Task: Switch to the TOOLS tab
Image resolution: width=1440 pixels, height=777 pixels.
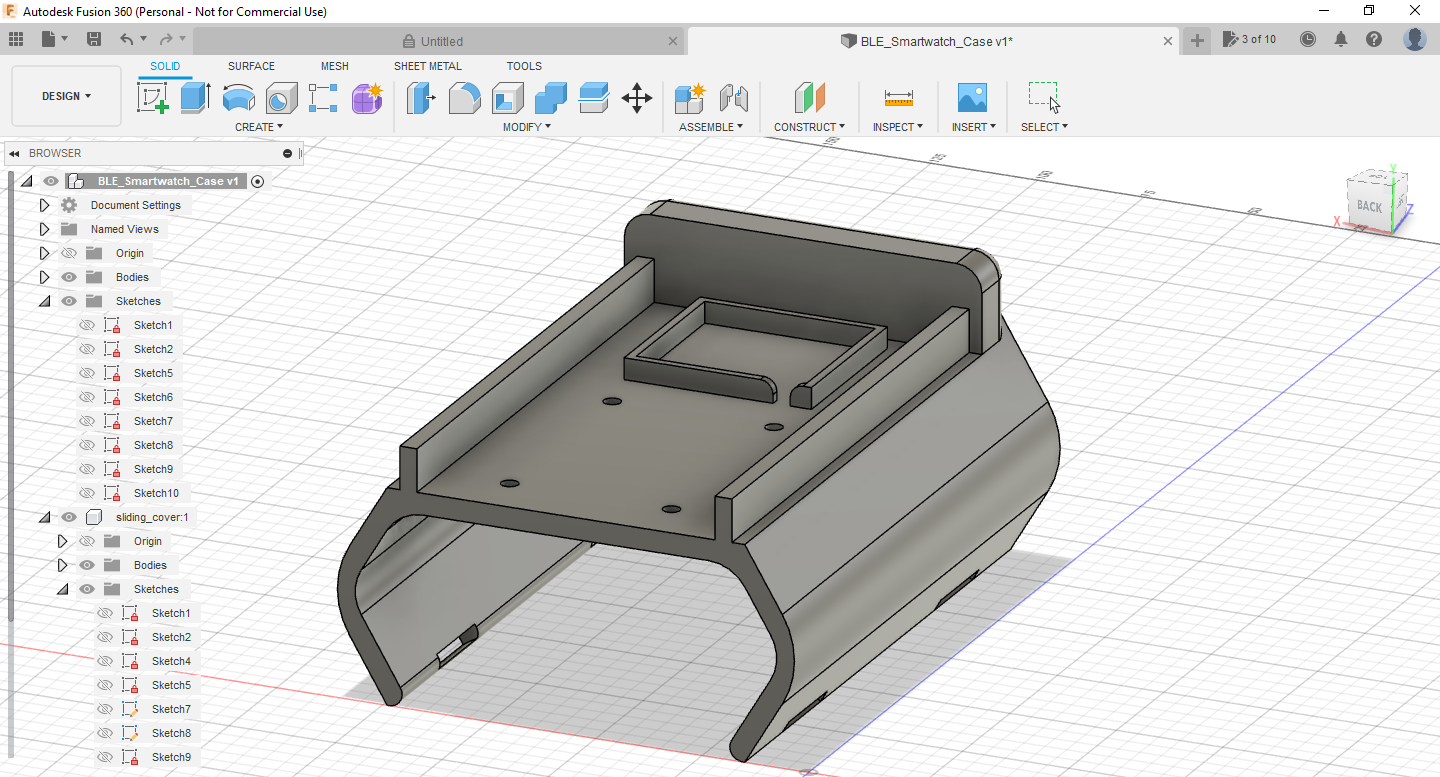Action: (524, 66)
